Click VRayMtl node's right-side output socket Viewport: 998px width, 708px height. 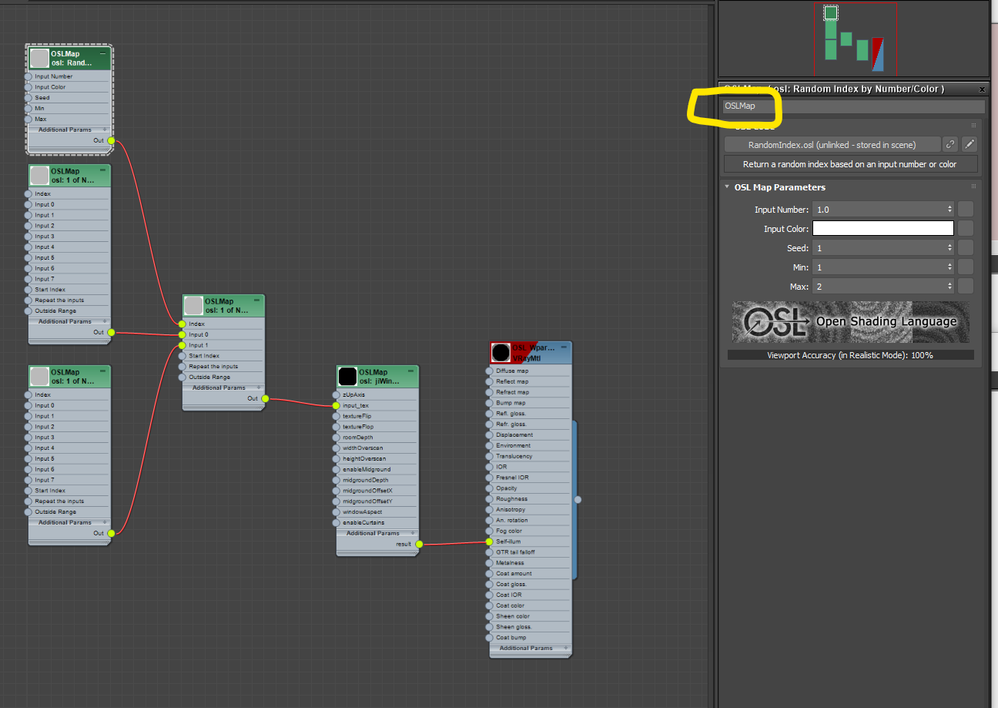[x=578, y=500]
